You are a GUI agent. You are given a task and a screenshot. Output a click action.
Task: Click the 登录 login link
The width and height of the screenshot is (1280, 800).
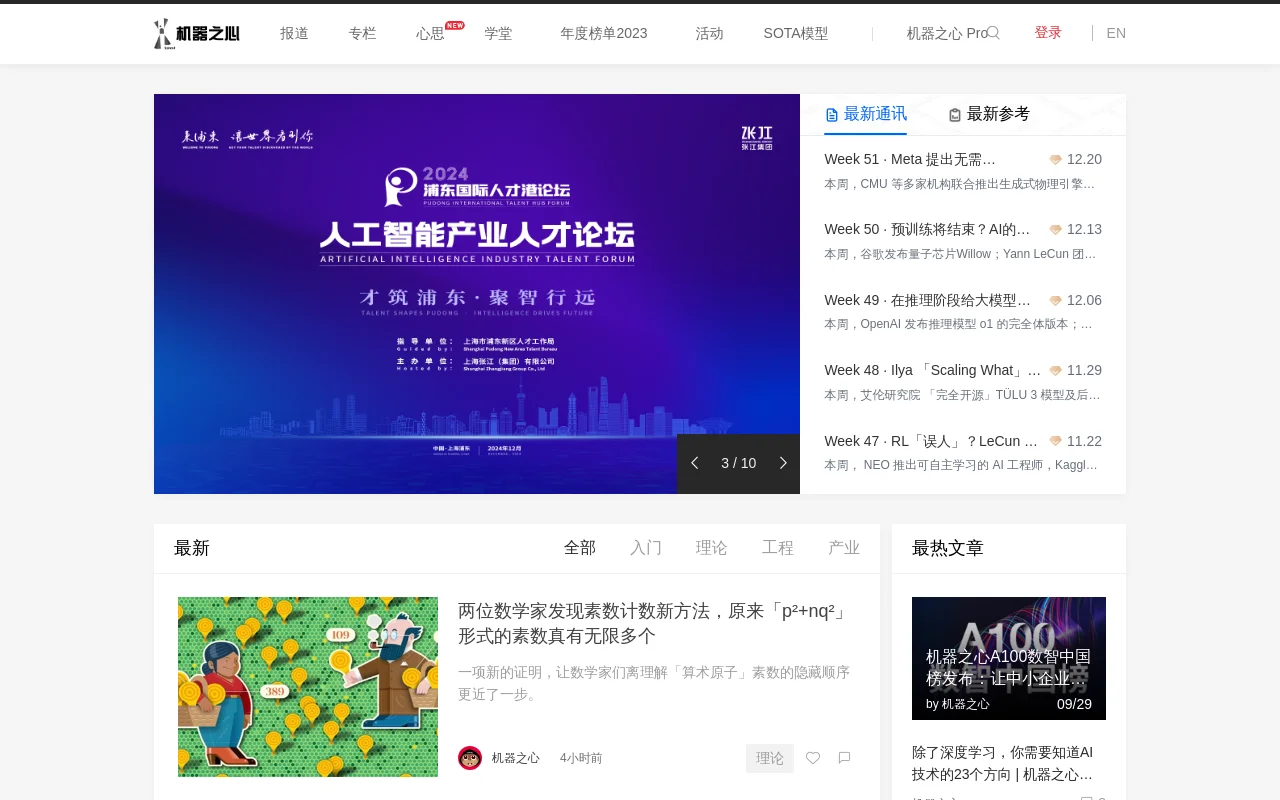coord(1048,33)
